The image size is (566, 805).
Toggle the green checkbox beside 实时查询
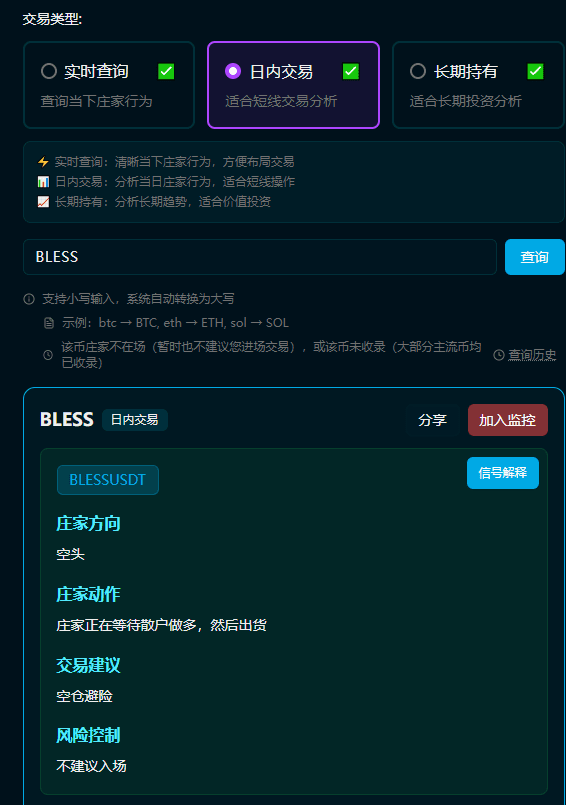[x=166, y=71]
